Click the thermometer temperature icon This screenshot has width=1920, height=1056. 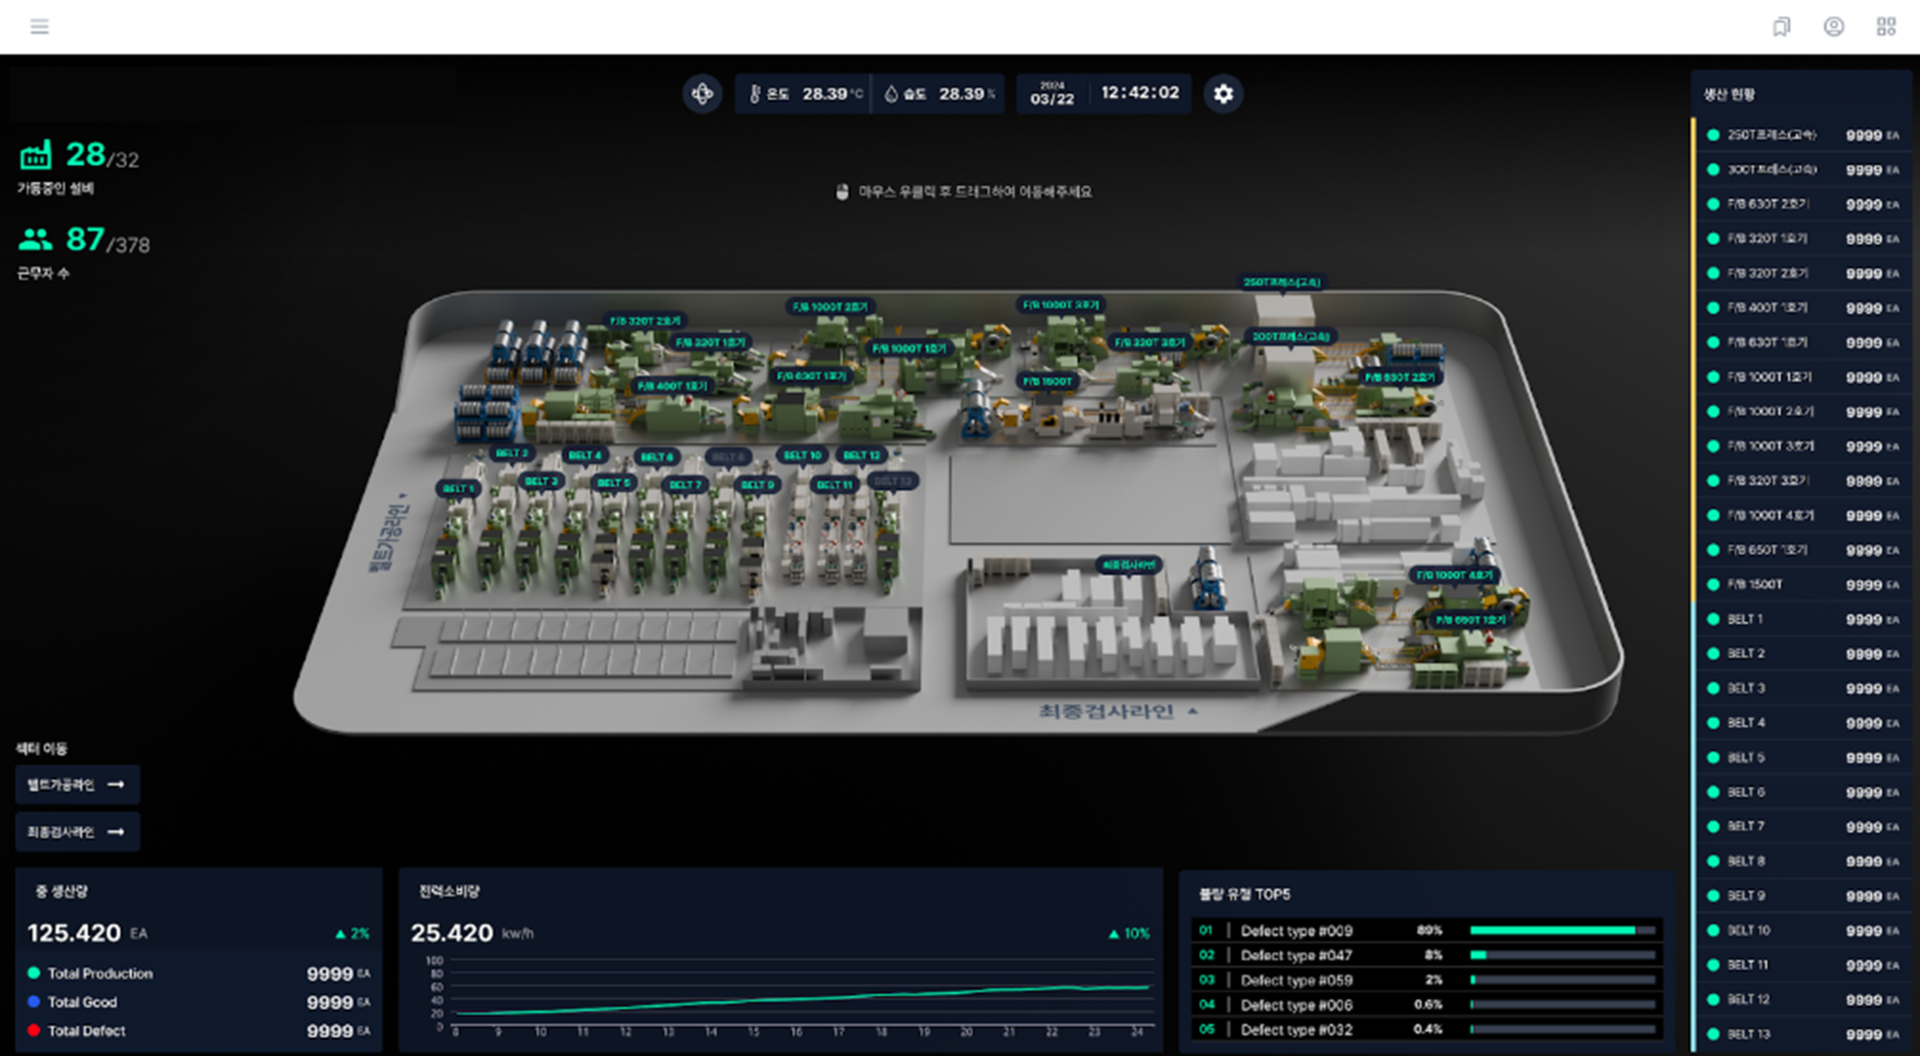[755, 94]
